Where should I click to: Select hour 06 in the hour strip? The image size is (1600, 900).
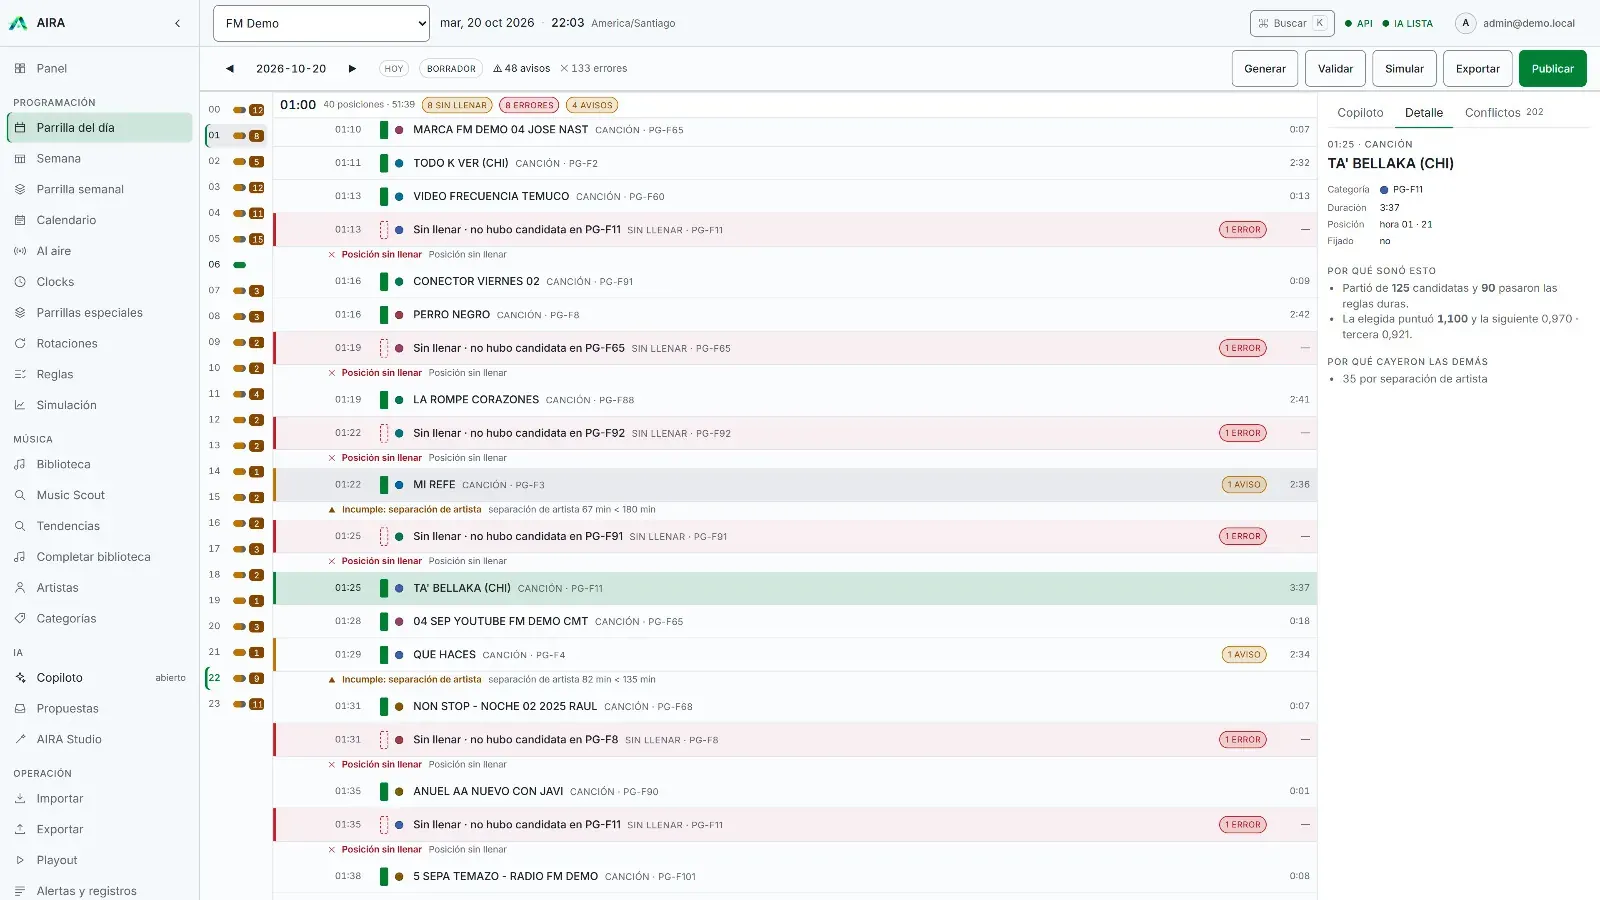point(236,265)
